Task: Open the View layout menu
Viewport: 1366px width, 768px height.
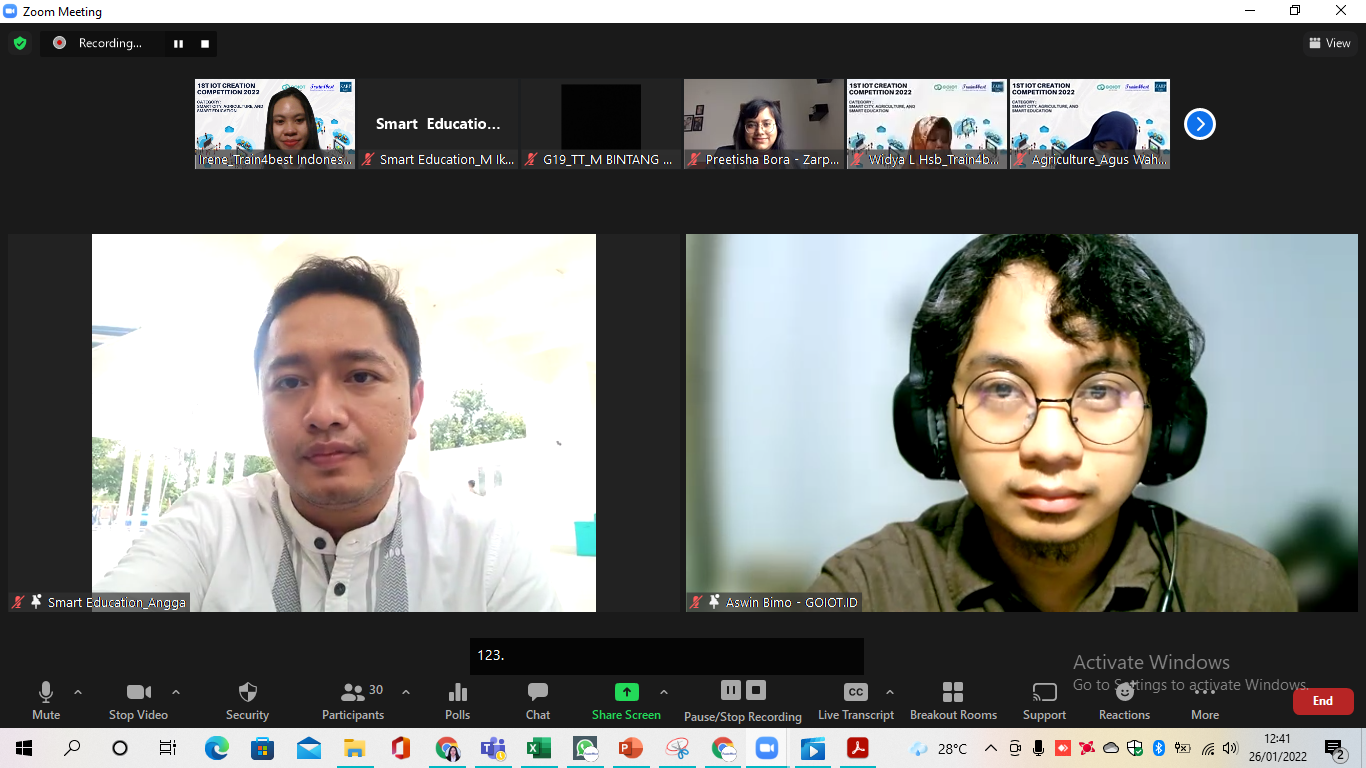Action: 1330,43
